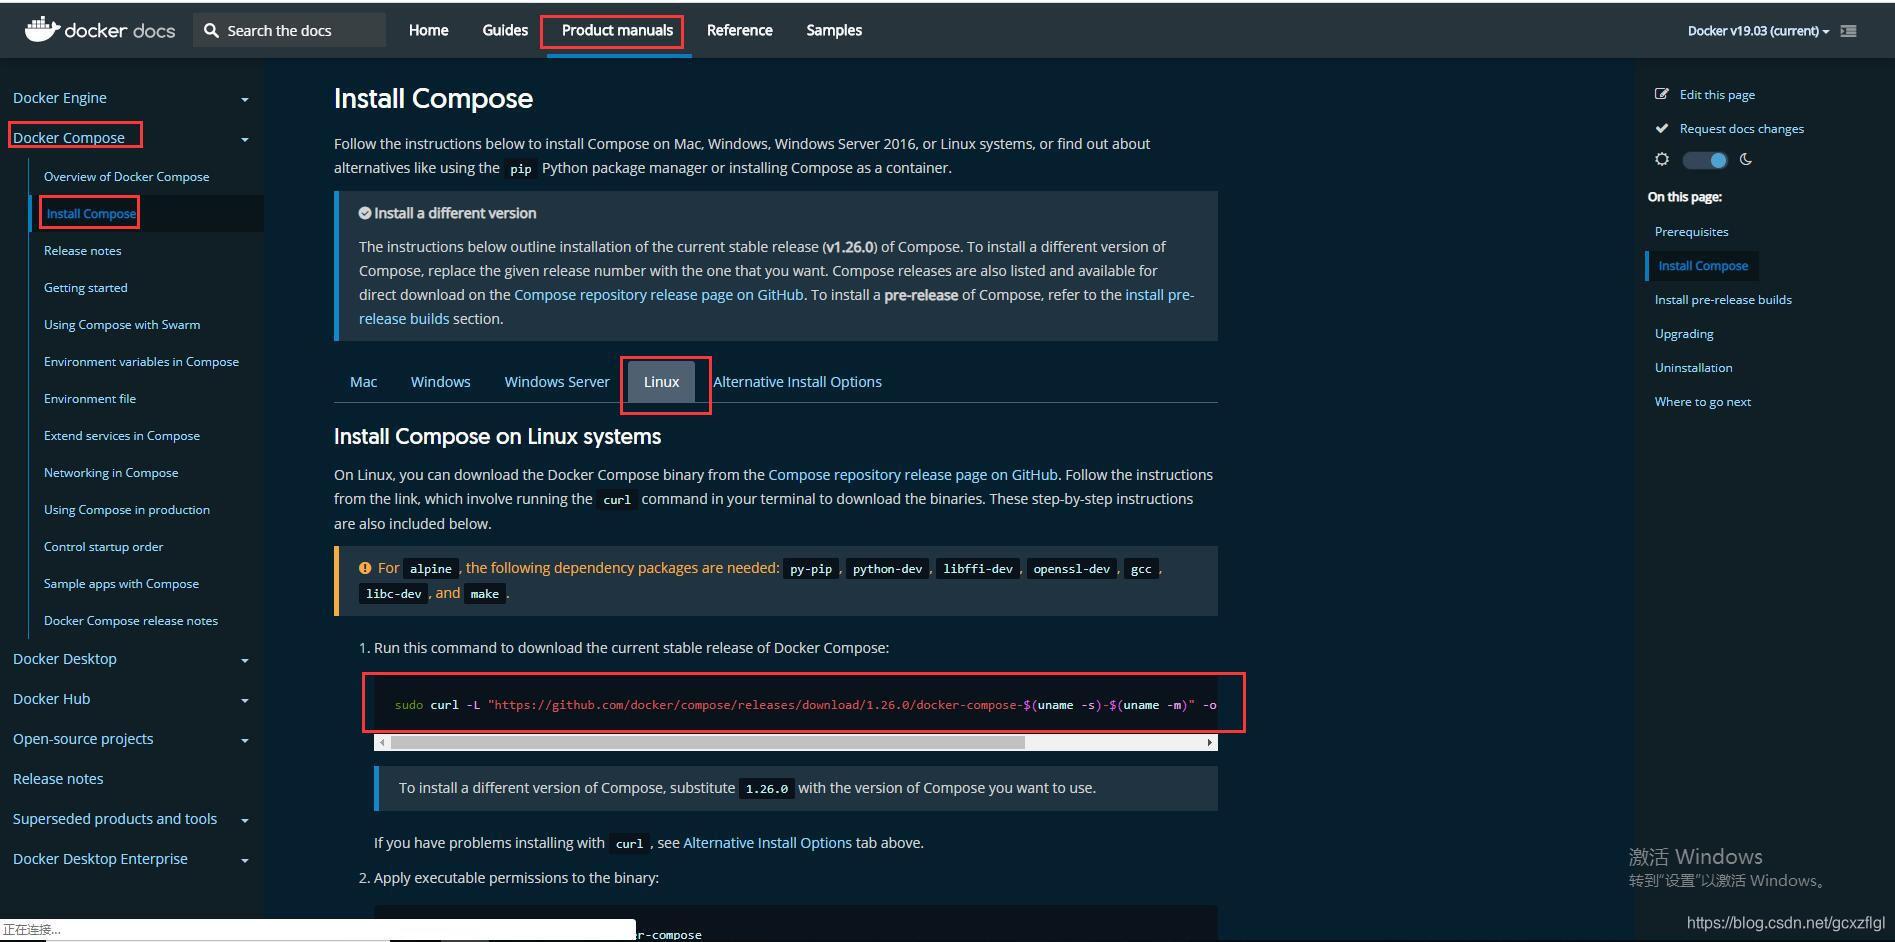Jump to Where to go next

1702,402
